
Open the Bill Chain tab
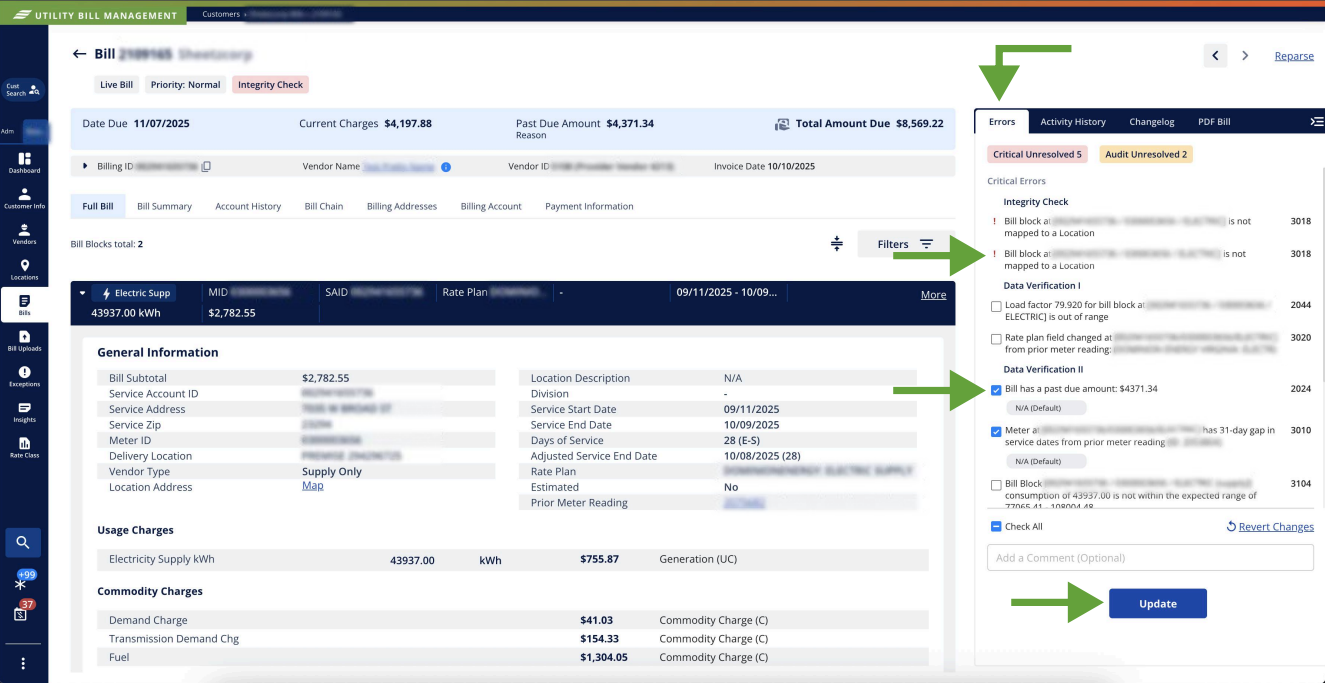324,206
